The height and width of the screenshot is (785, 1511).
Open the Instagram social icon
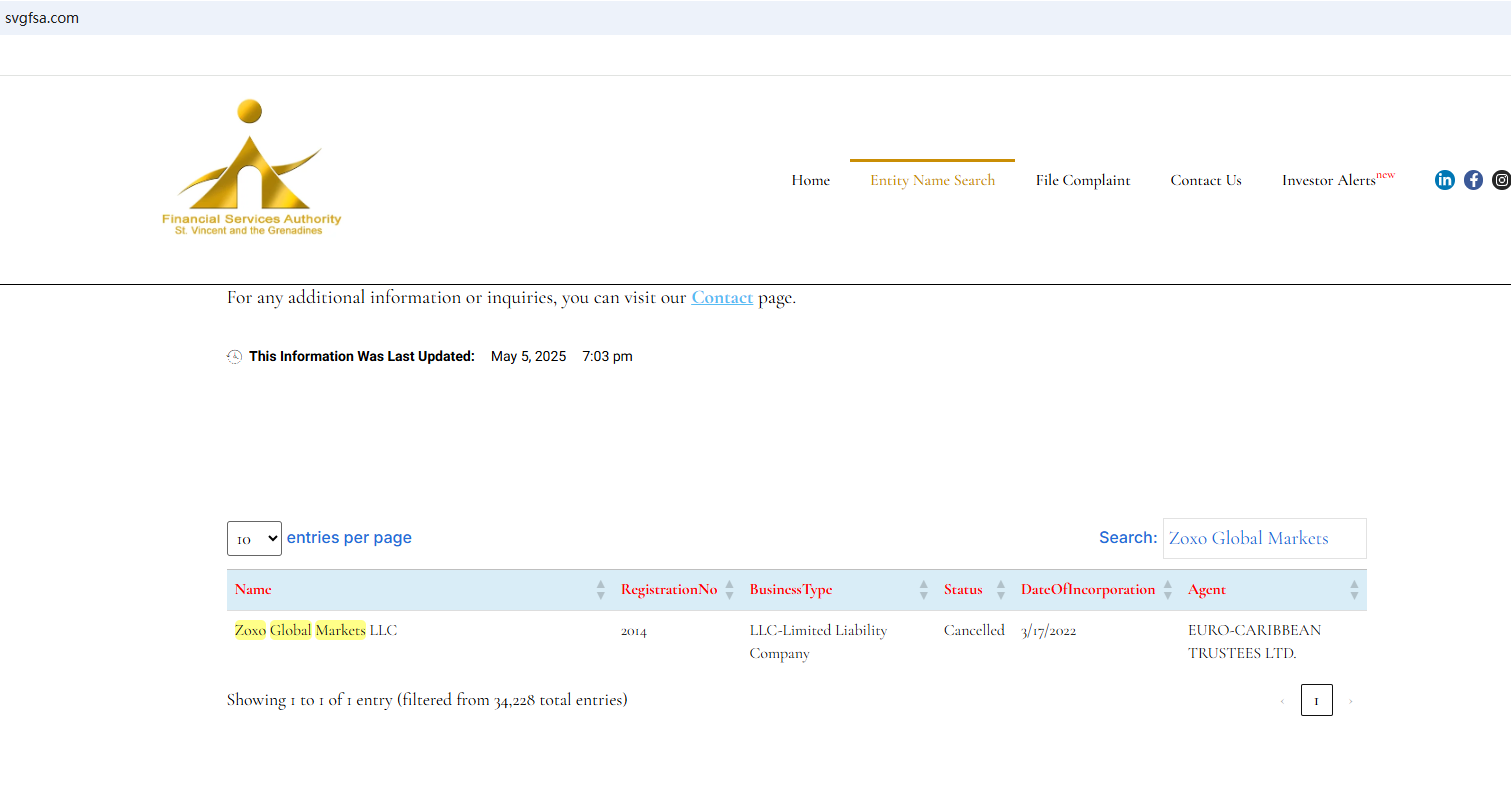click(1501, 180)
